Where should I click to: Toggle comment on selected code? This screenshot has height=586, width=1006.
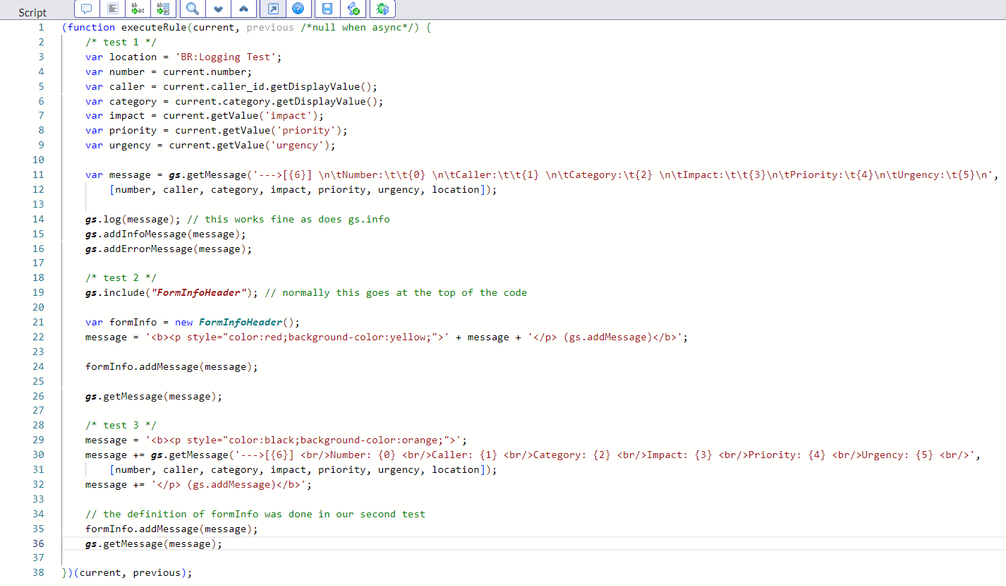pyautogui.click(x=87, y=8)
